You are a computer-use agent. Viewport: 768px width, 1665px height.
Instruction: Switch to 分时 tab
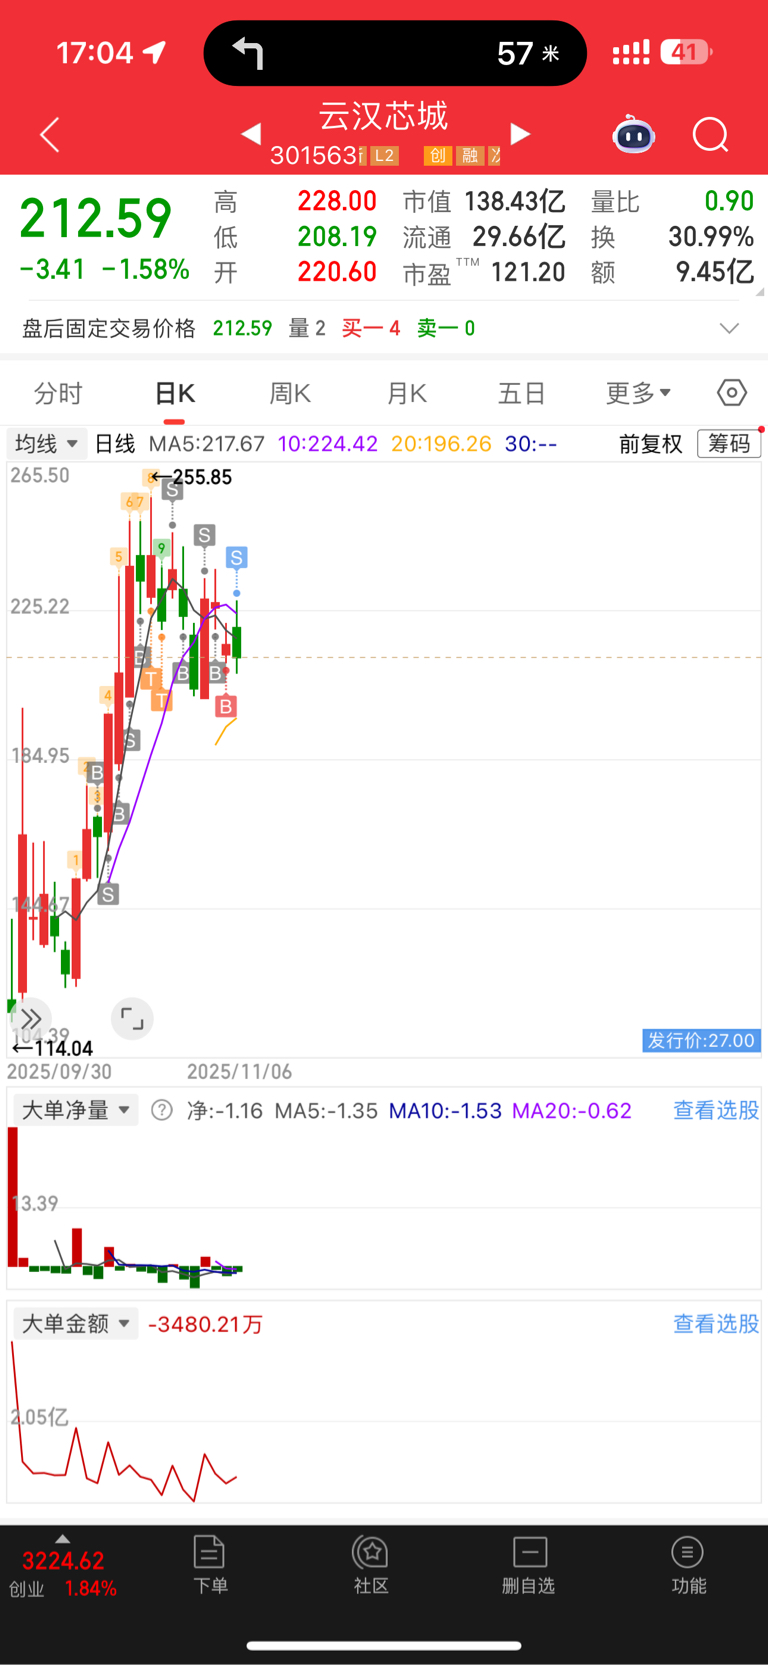(58, 393)
